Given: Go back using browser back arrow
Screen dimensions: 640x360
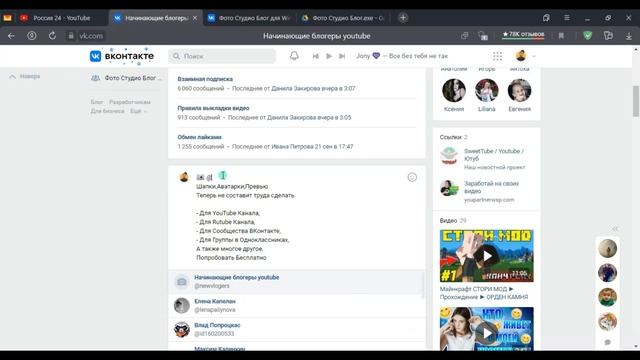Looking at the screenshot, I should point(11,36).
